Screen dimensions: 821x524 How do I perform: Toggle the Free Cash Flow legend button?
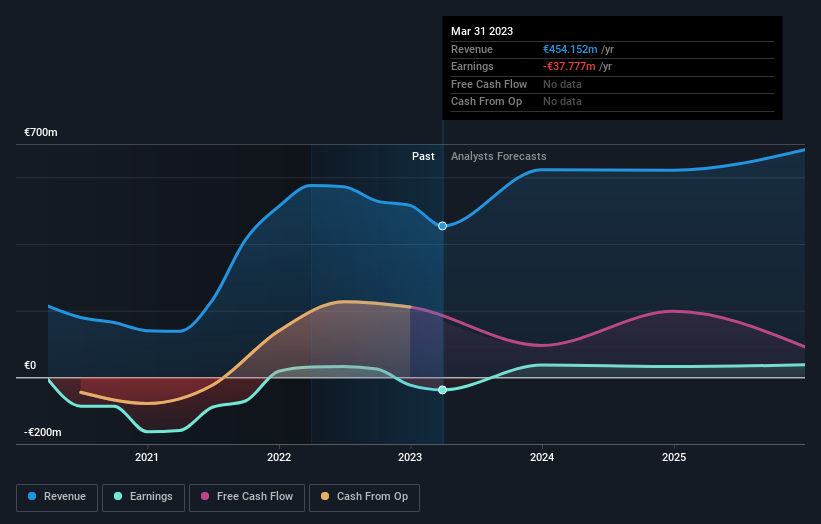pyautogui.click(x=247, y=497)
